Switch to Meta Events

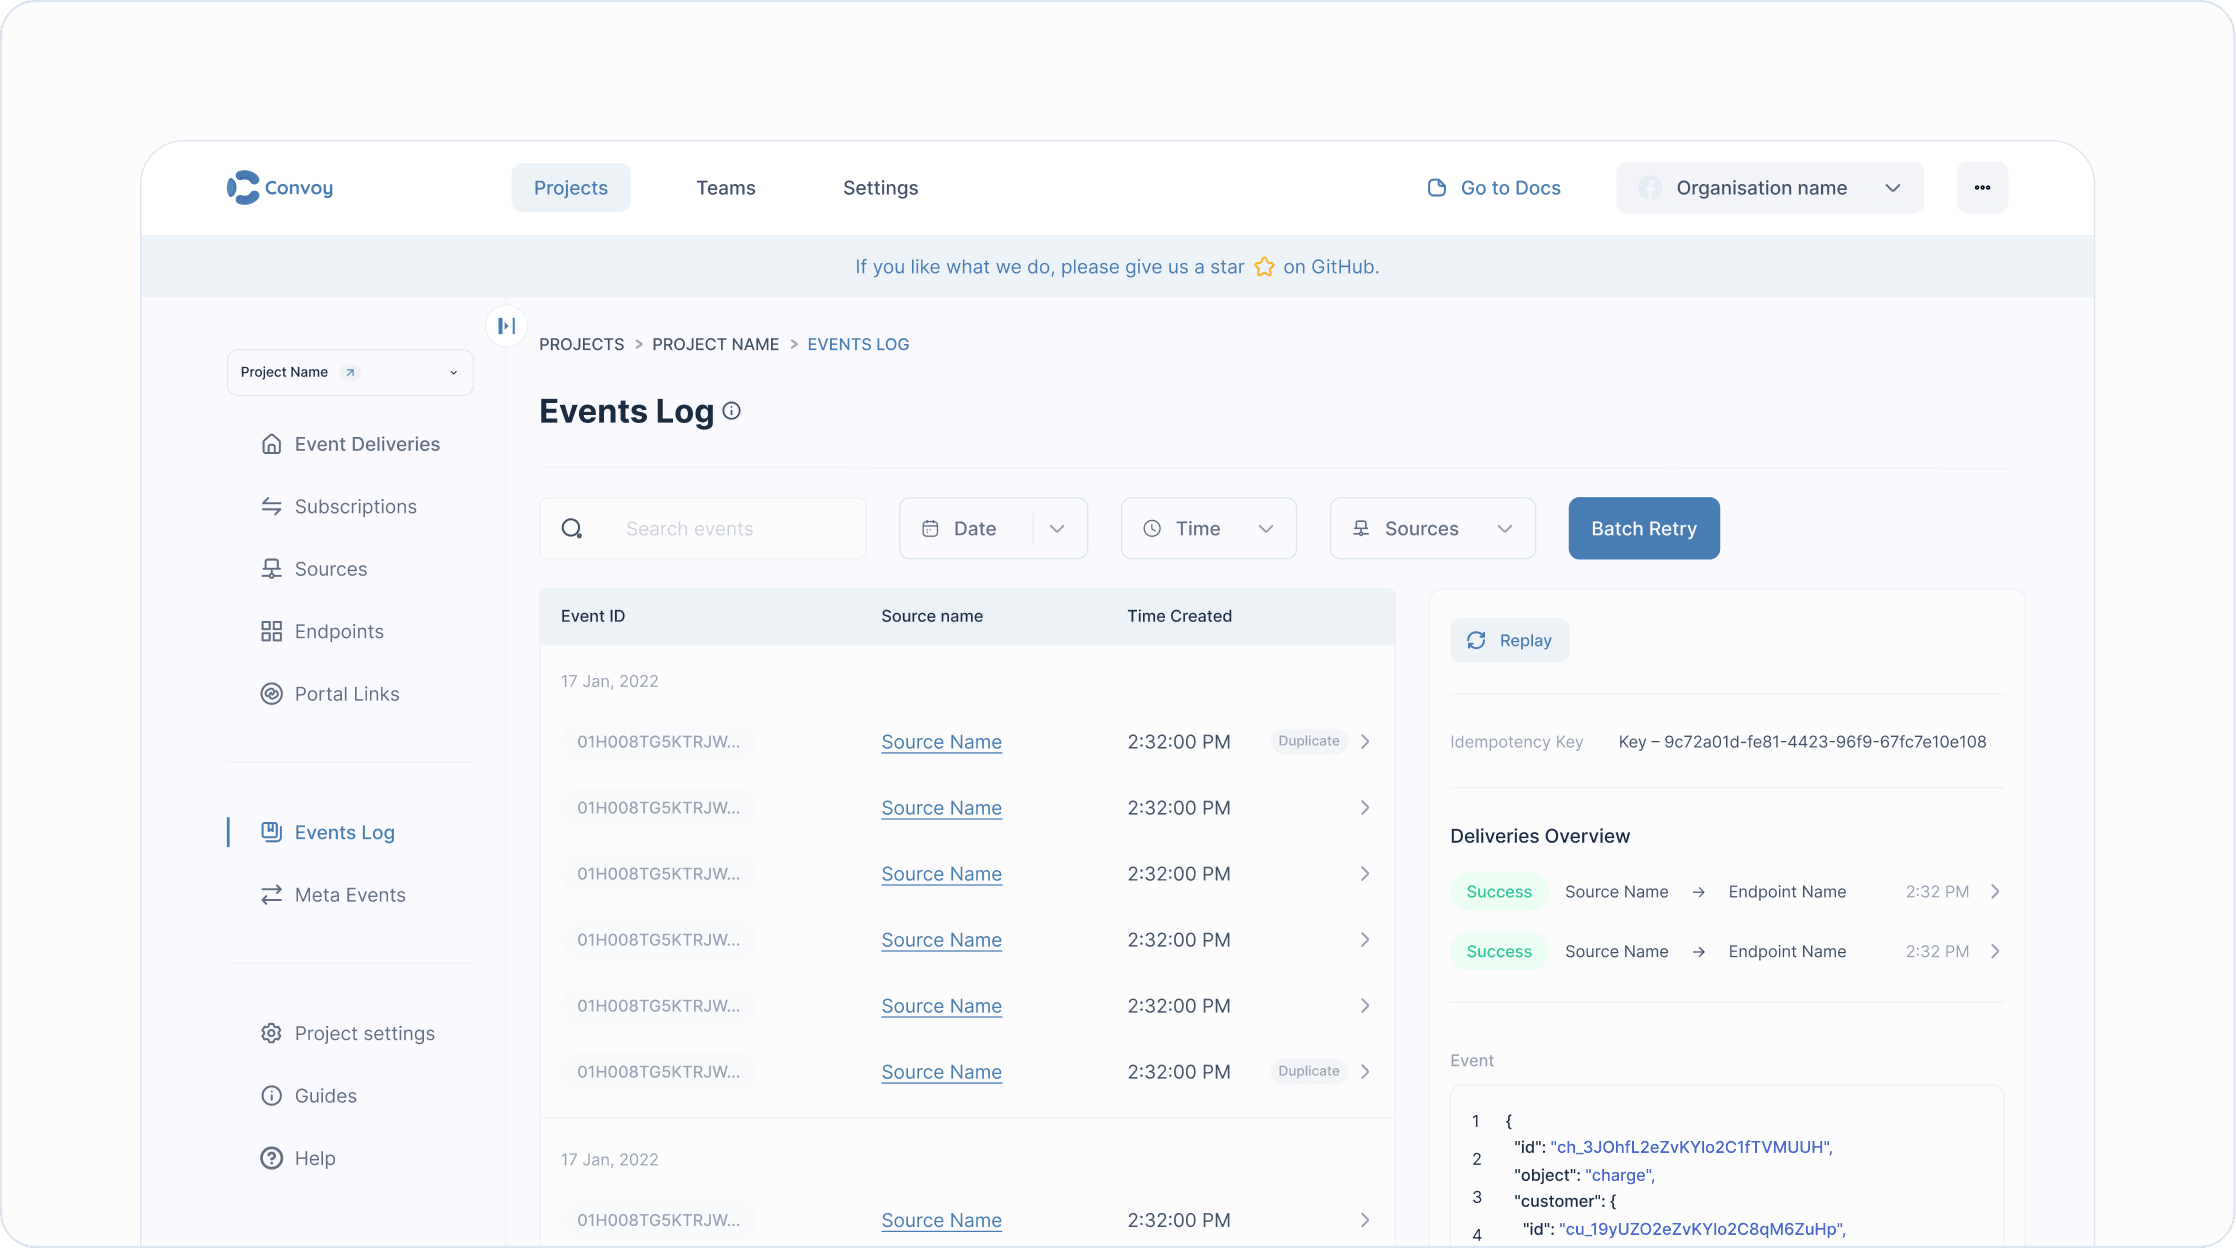[x=349, y=894]
